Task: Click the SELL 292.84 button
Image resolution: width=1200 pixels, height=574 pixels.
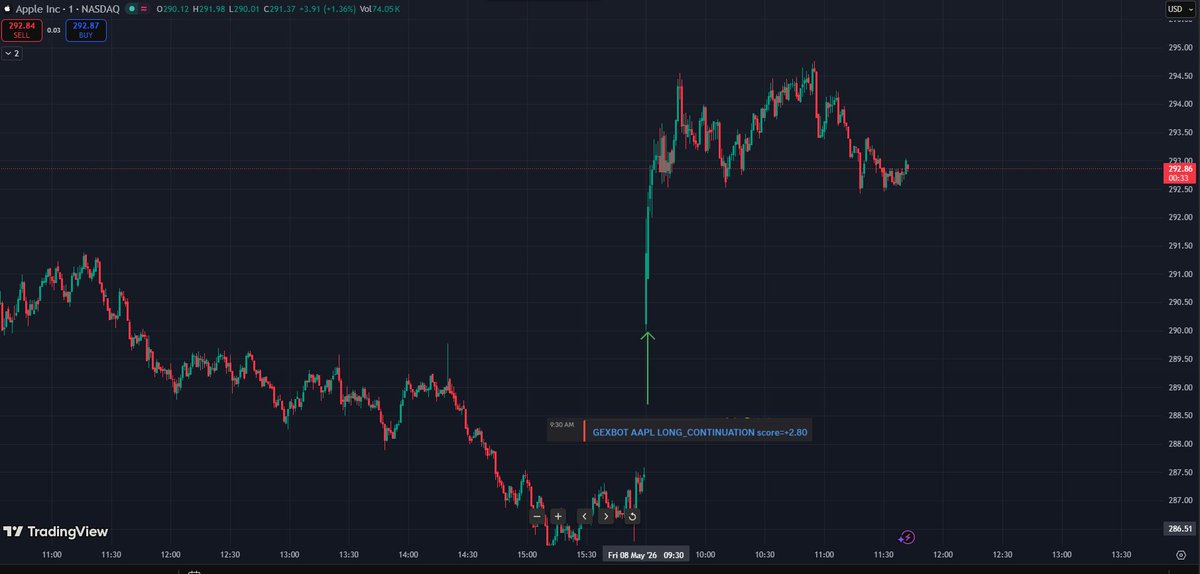Action: [21, 30]
